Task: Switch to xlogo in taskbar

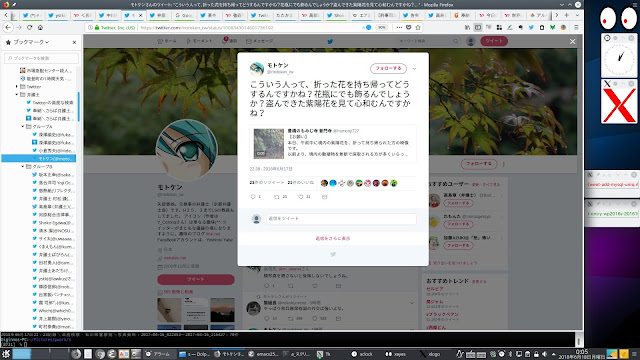Action: click(431, 354)
